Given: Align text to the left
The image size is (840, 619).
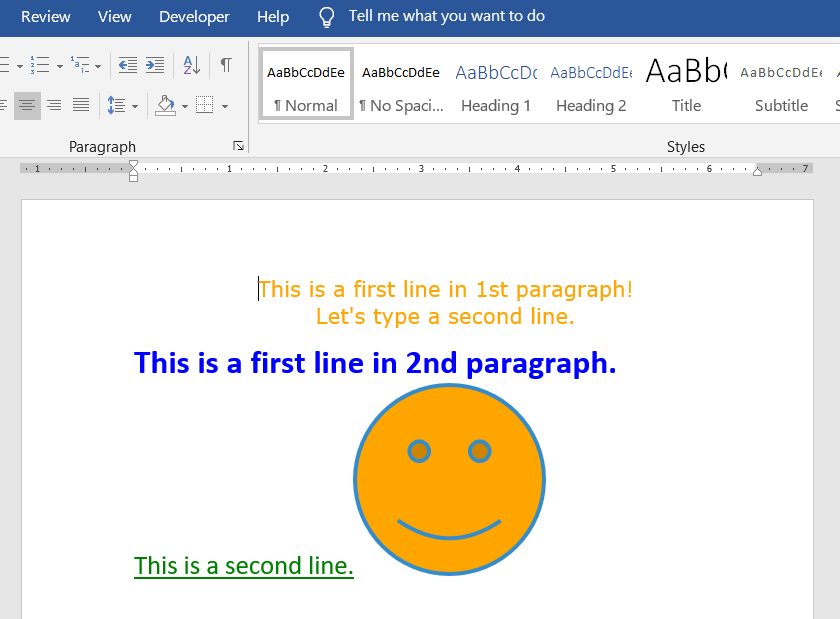Looking at the screenshot, I should (x=4, y=104).
